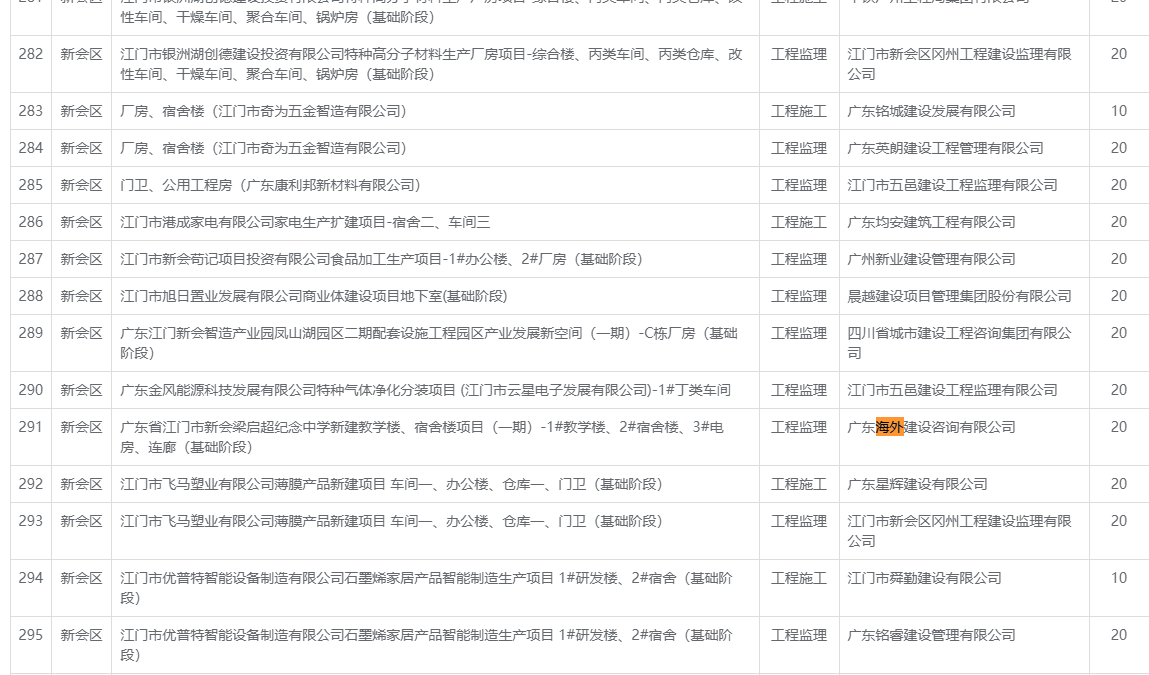Click 广东铭睿建设管理有限公司 company name
The height and width of the screenshot is (675, 1149).
click(931, 635)
